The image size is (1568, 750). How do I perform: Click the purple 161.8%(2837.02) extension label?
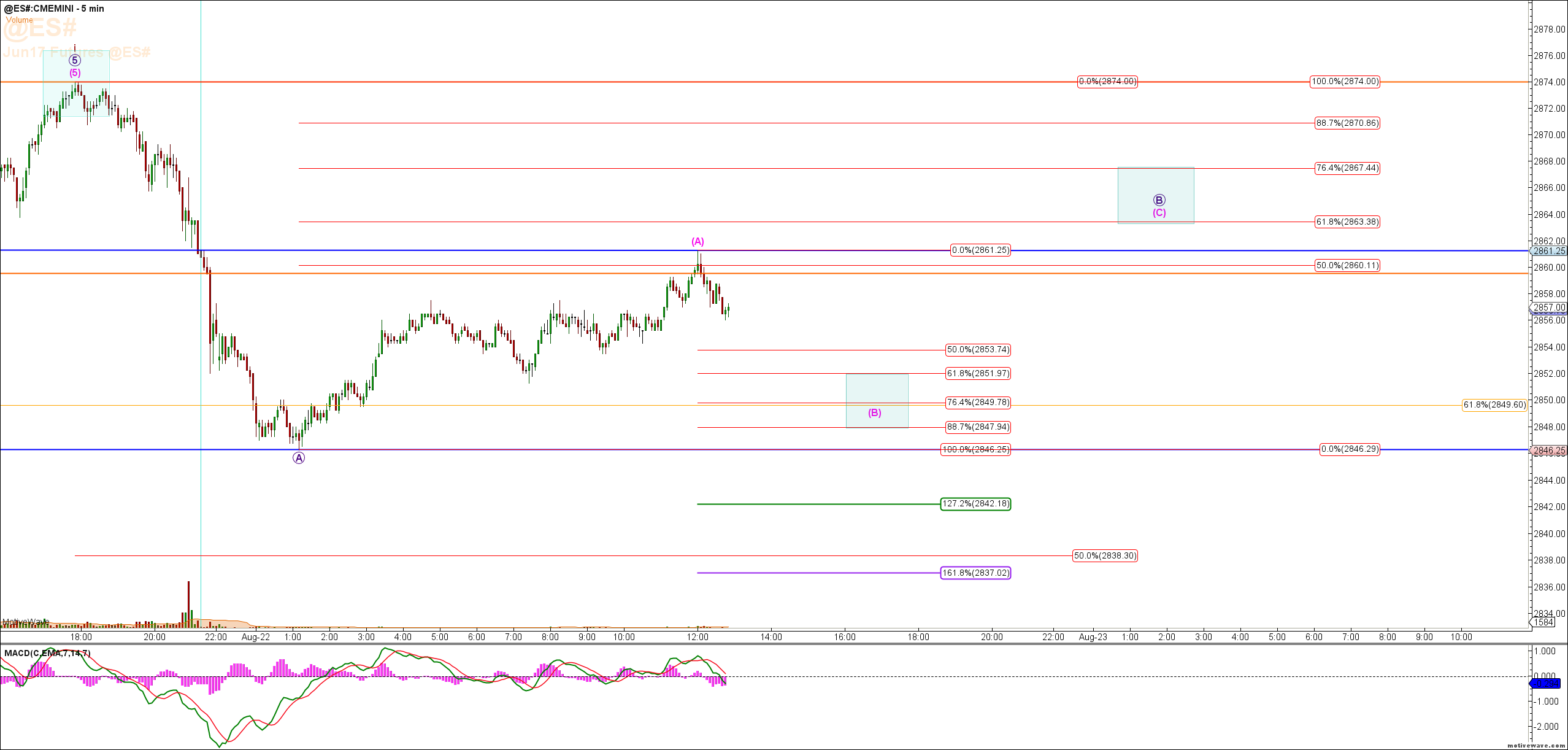click(975, 573)
